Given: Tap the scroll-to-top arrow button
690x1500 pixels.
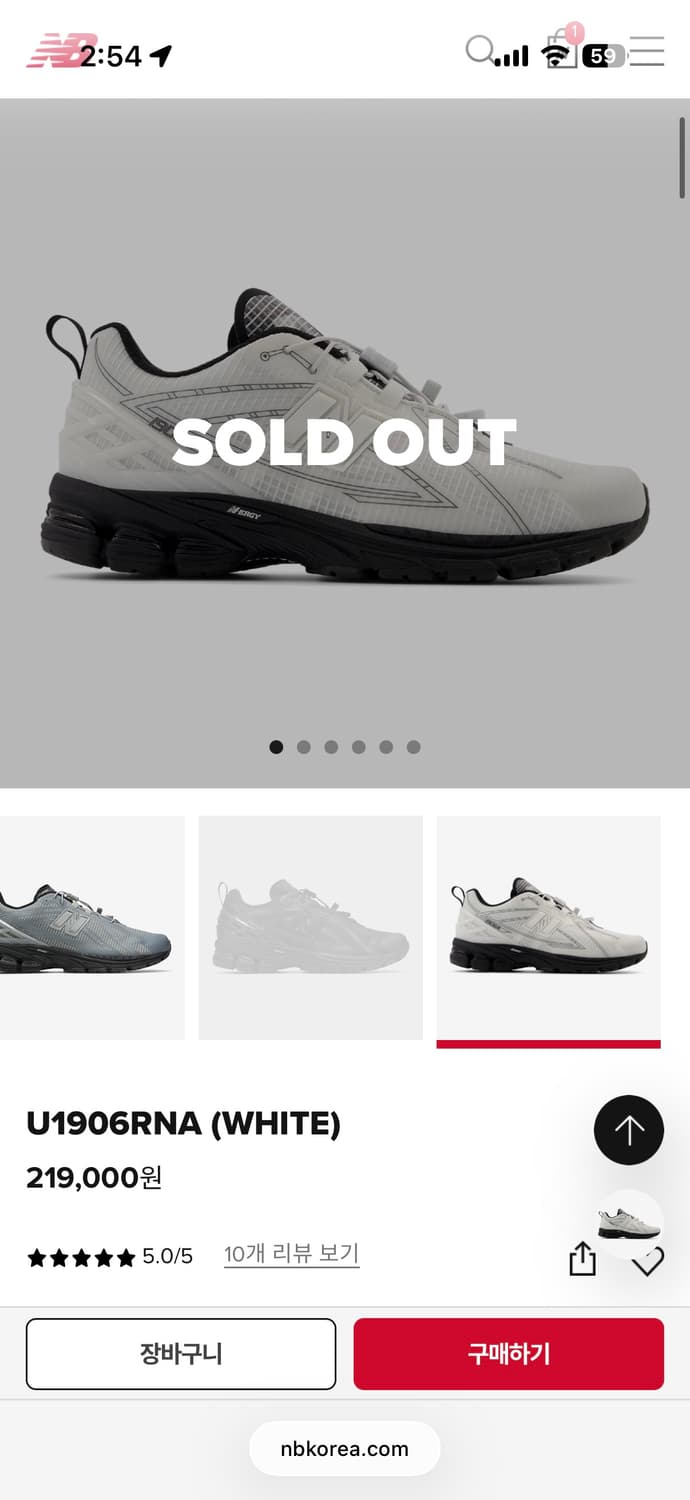Looking at the screenshot, I should coord(629,1131).
